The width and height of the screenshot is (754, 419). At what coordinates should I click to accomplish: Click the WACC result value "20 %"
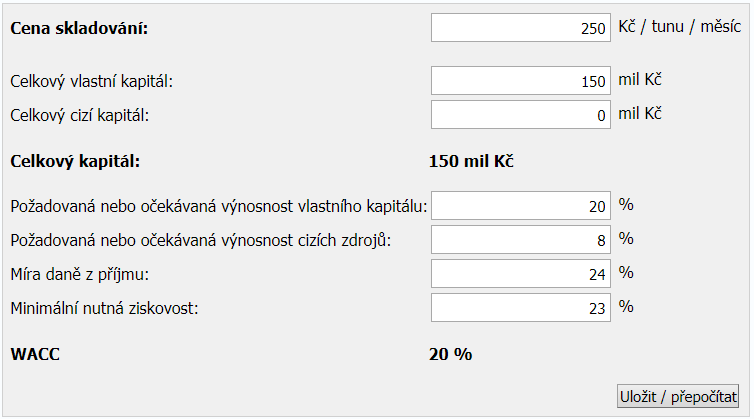pos(450,353)
